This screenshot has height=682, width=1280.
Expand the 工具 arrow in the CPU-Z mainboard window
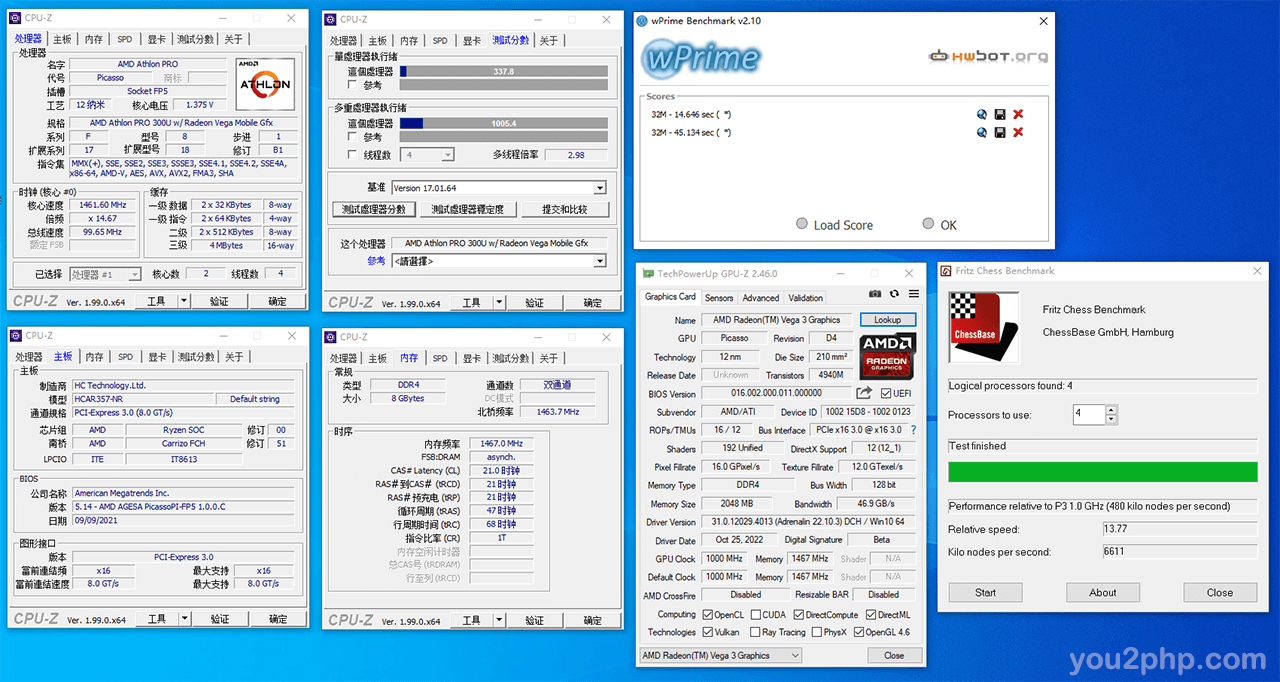(184, 619)
